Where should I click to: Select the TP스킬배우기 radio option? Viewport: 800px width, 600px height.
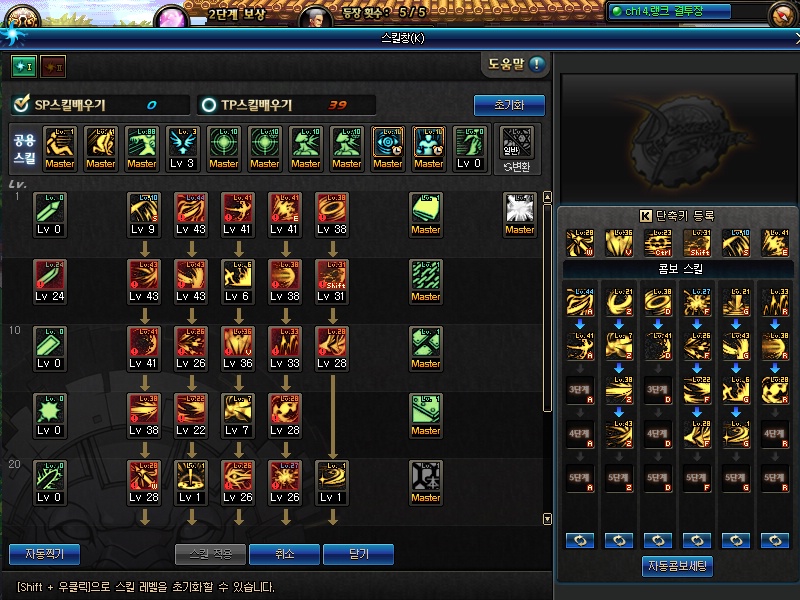209,105
